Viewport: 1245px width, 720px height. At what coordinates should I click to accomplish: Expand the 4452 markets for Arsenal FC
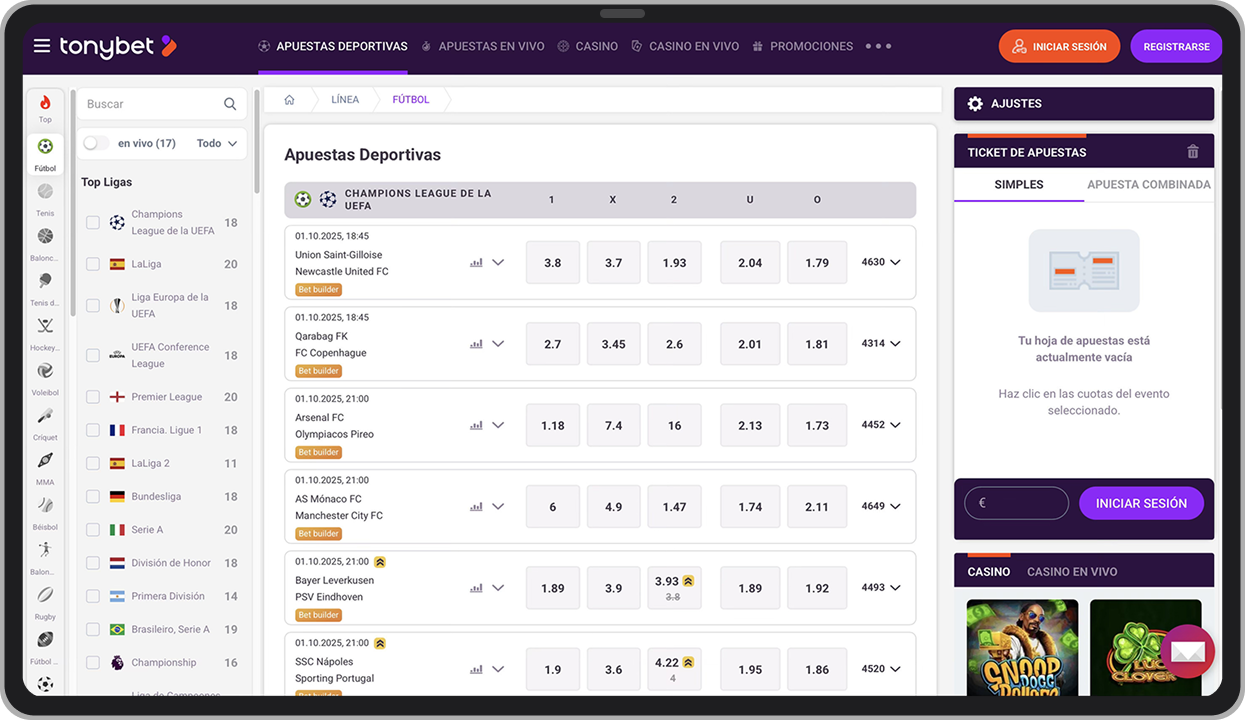click(x=881, y=424)
